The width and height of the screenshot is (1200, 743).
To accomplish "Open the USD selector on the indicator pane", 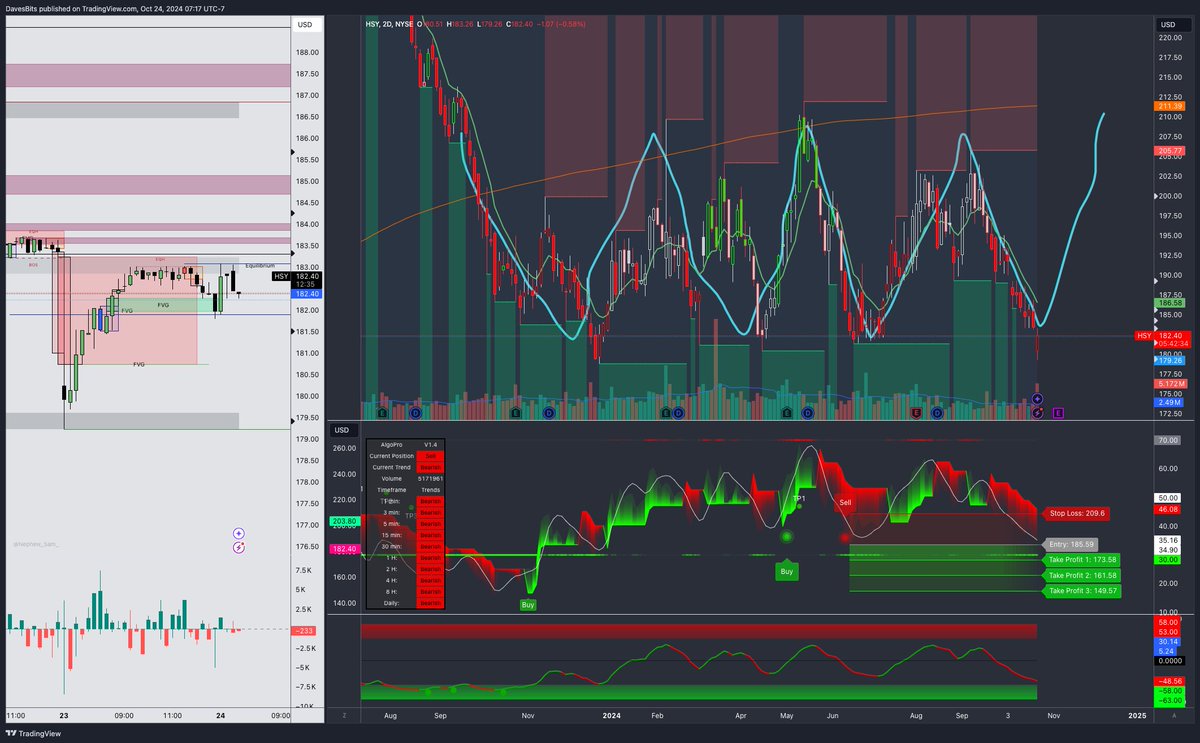I will click(343, 431).
